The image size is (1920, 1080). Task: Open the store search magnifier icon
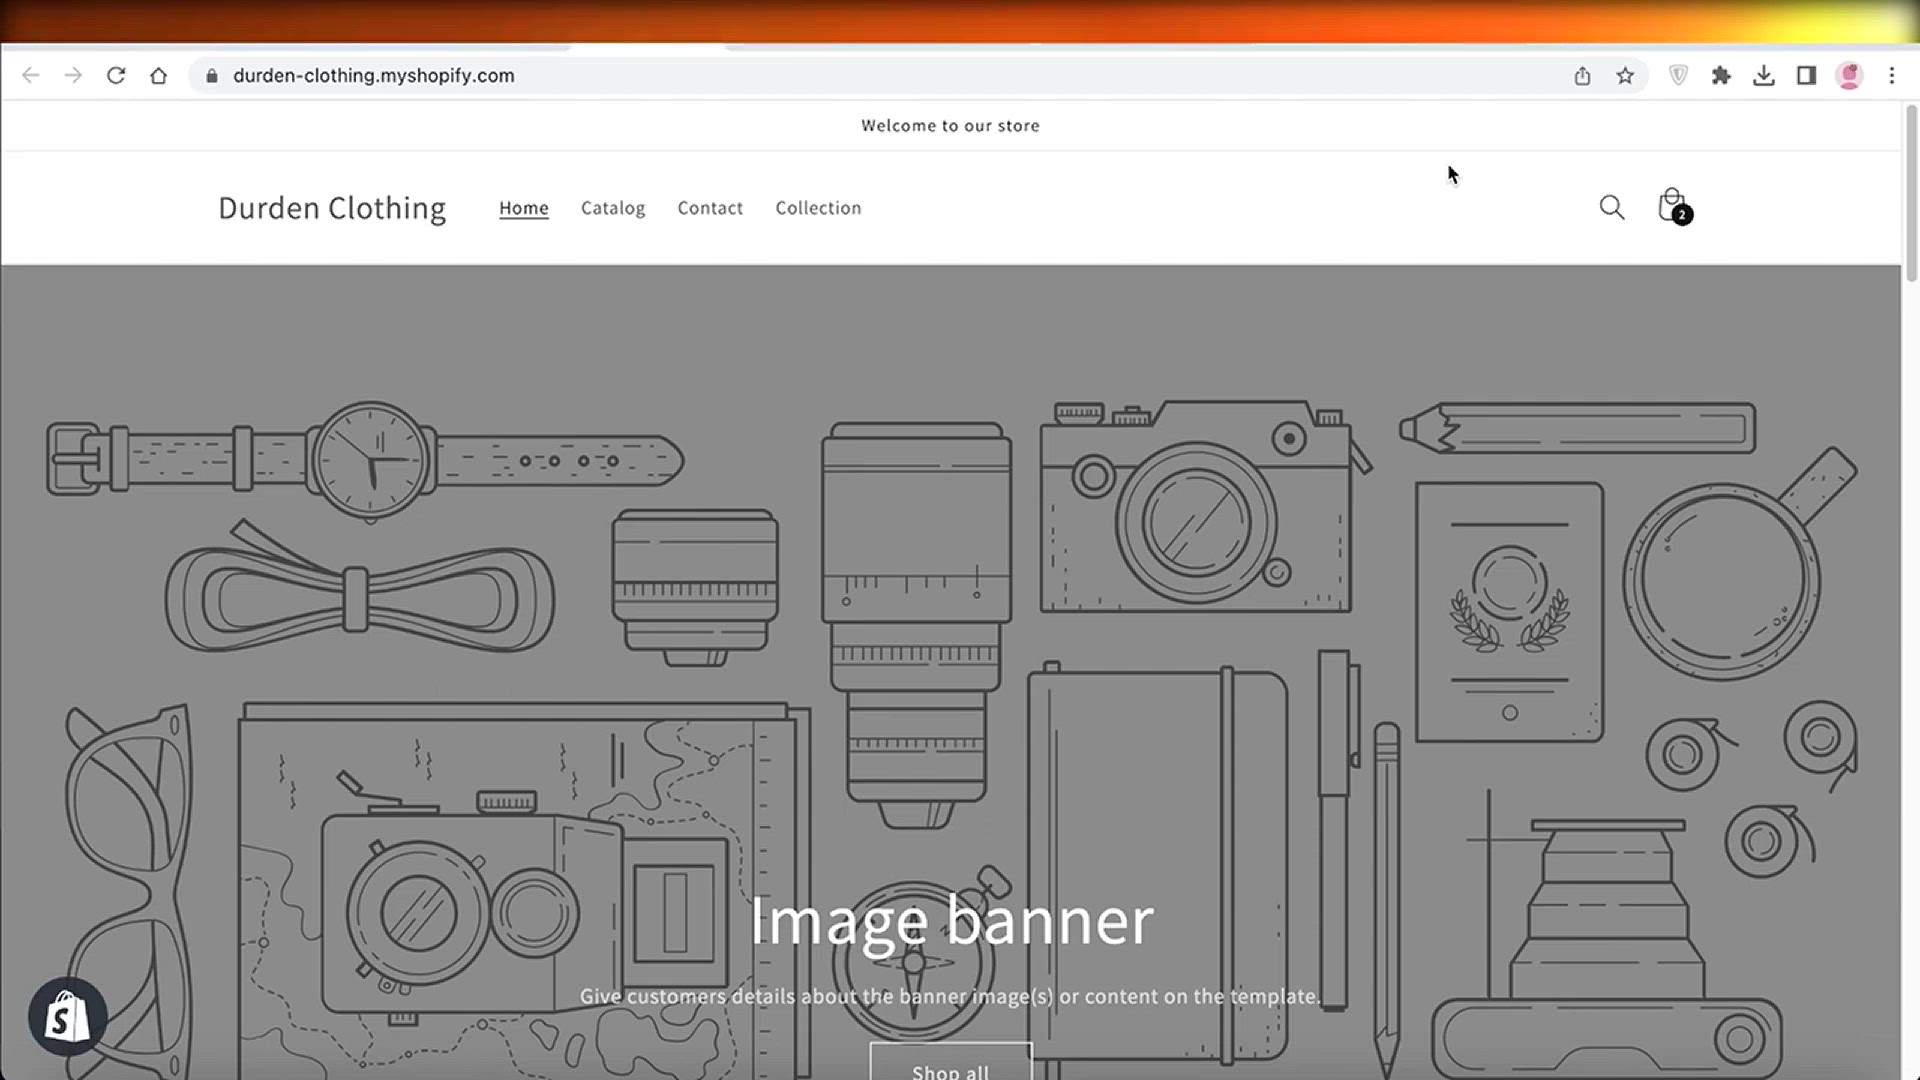(x=1612, y=207)
